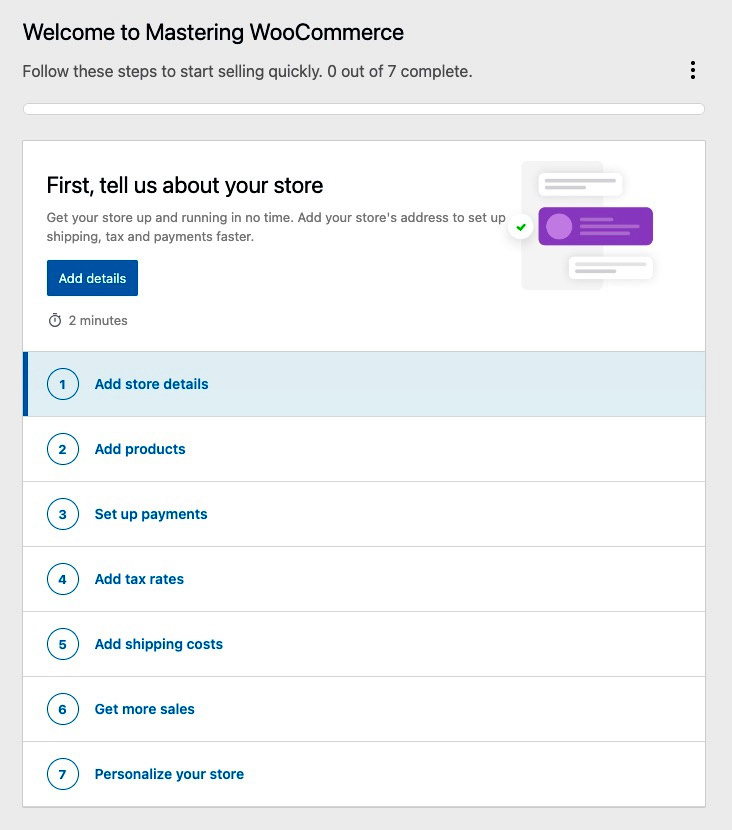The image size is (732, 830).
Task: Open the Add tax rates step
Action: click(x=364, y=579)
